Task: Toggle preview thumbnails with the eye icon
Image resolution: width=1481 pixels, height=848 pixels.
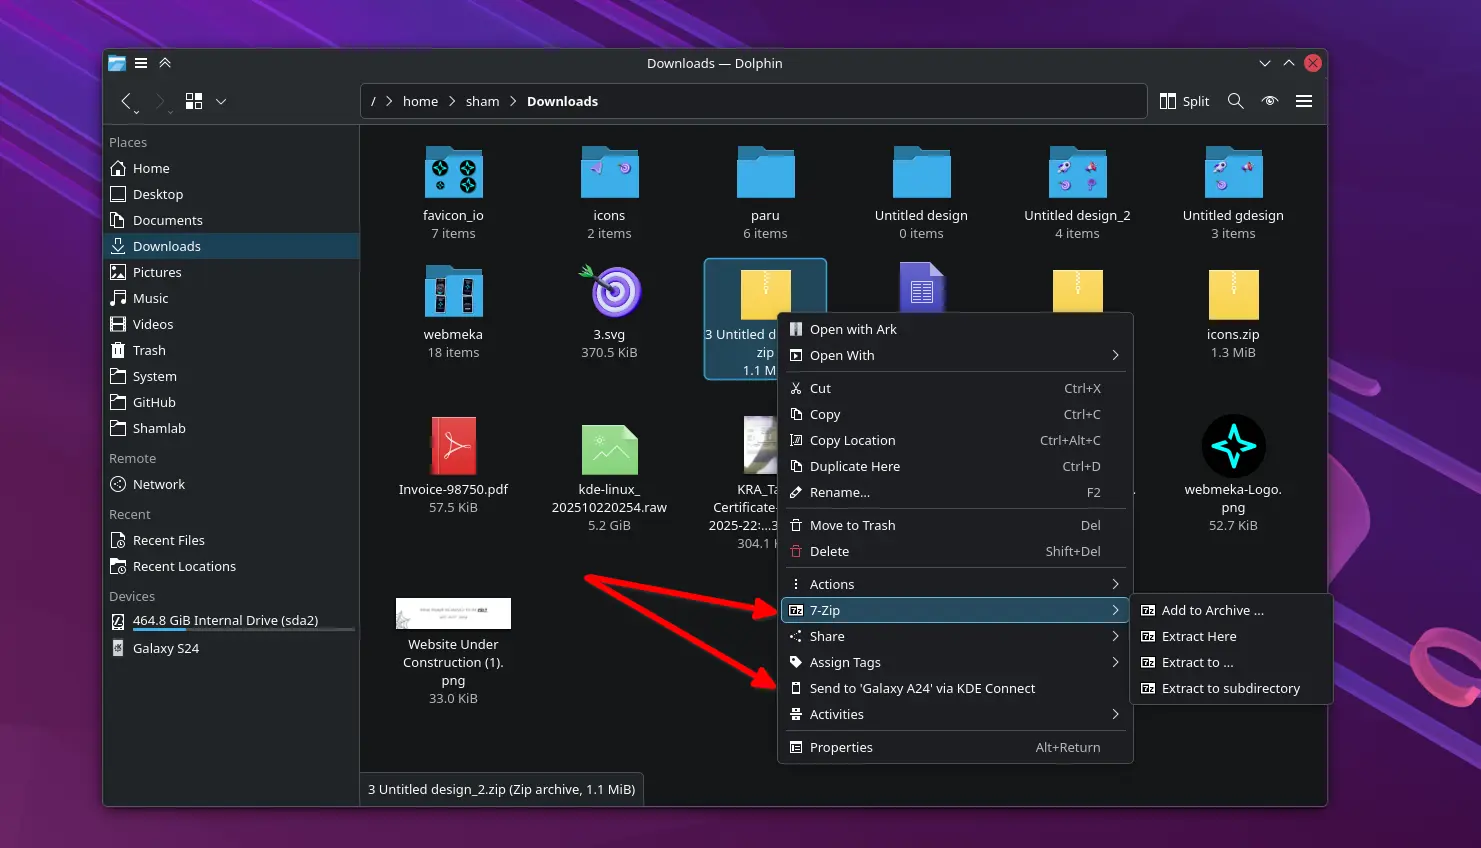Action: 1270,101
